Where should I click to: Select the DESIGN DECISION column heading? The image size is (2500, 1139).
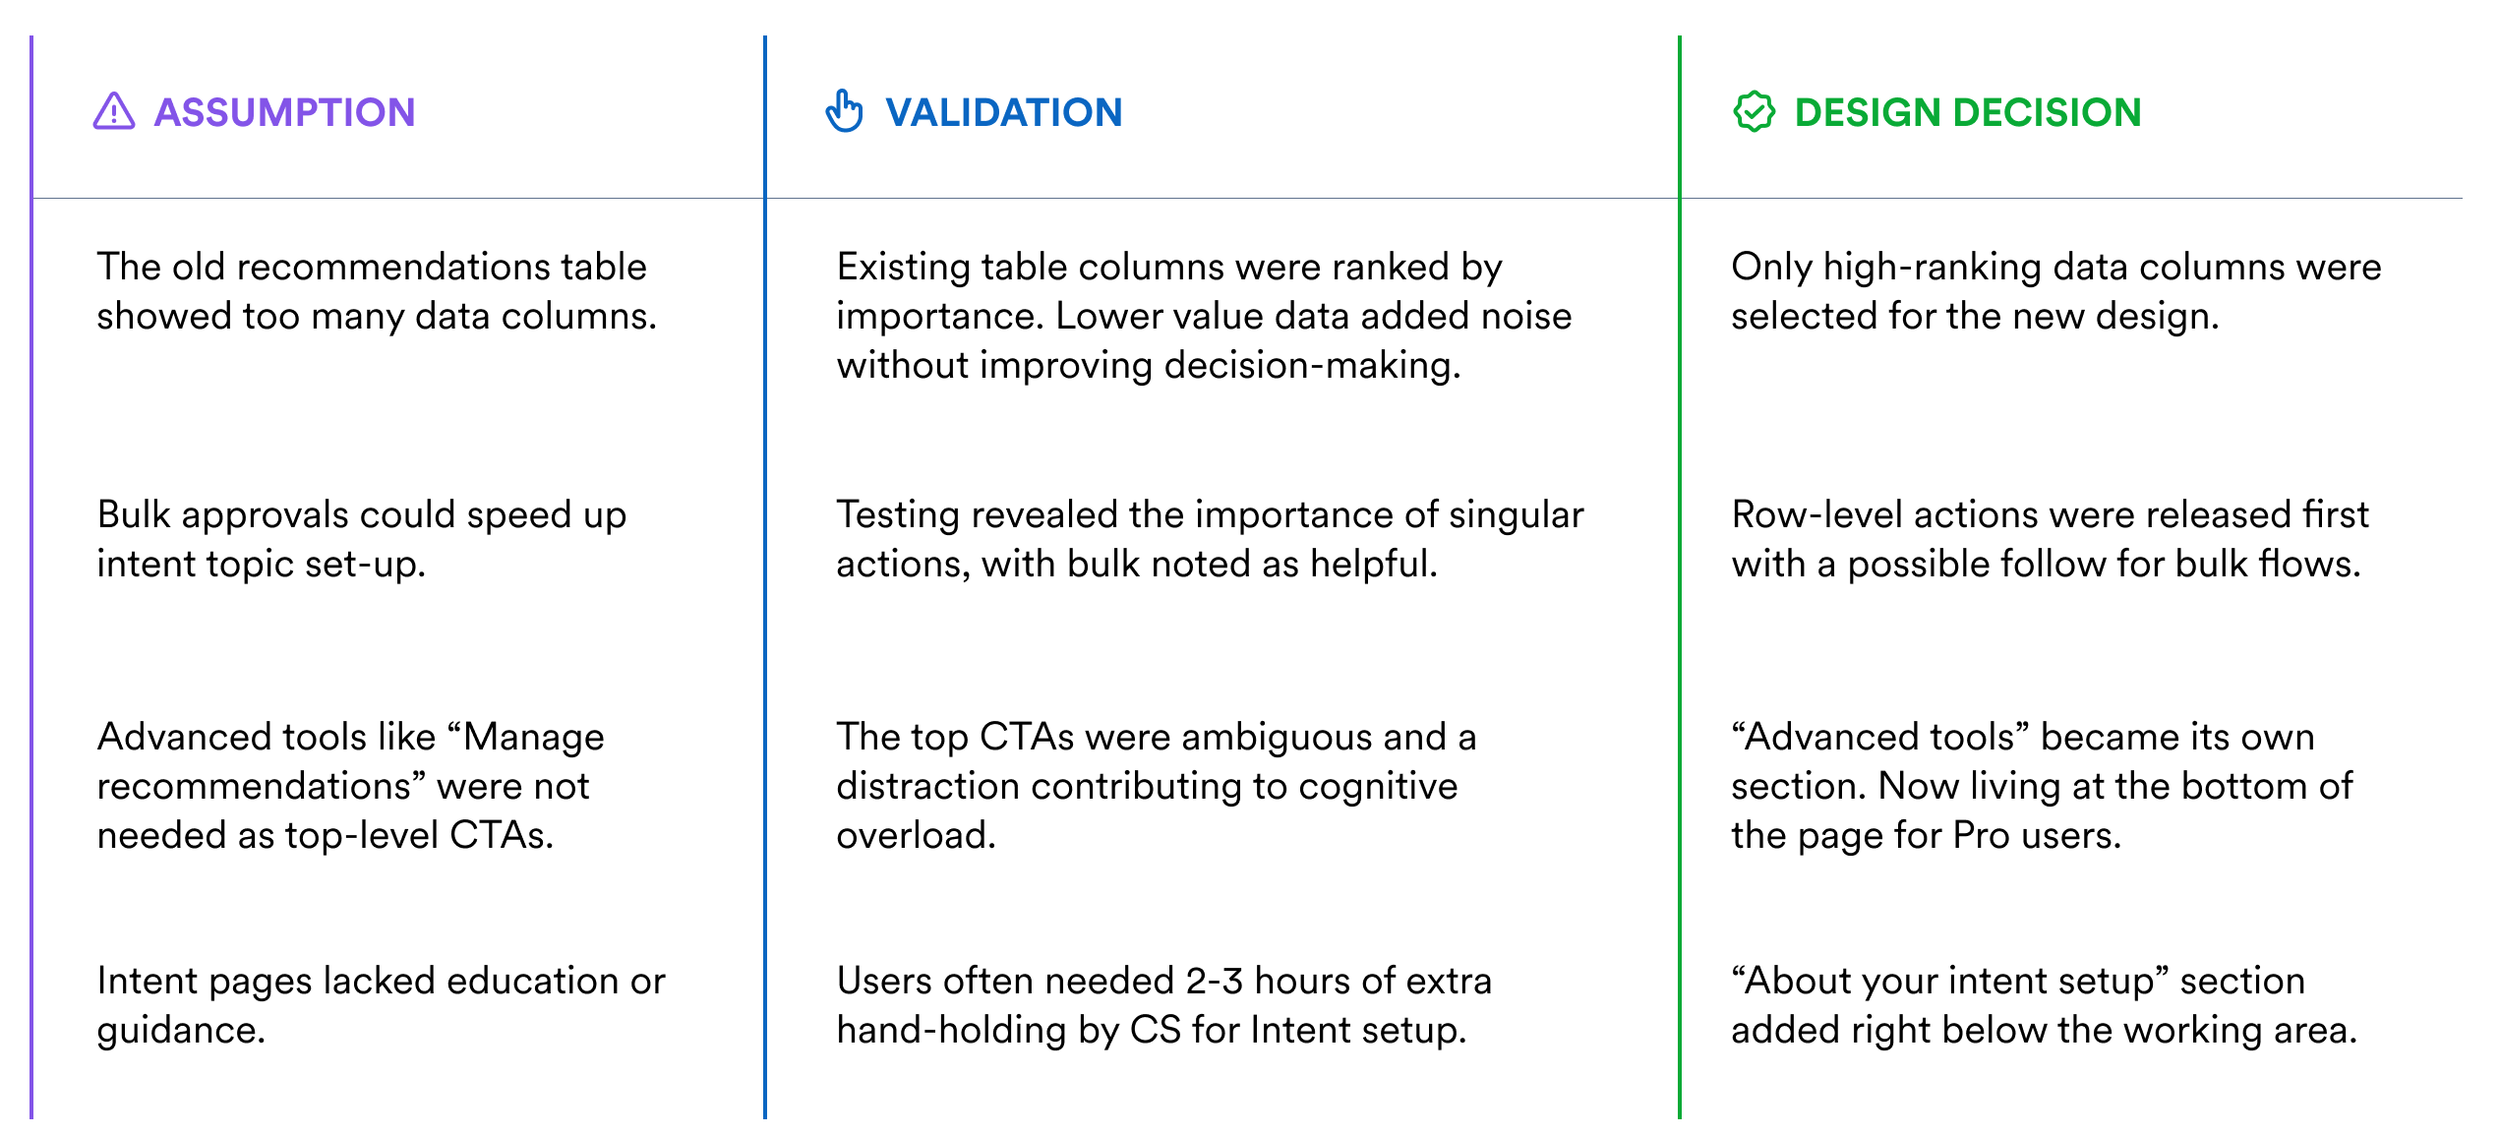(1968, 112)
